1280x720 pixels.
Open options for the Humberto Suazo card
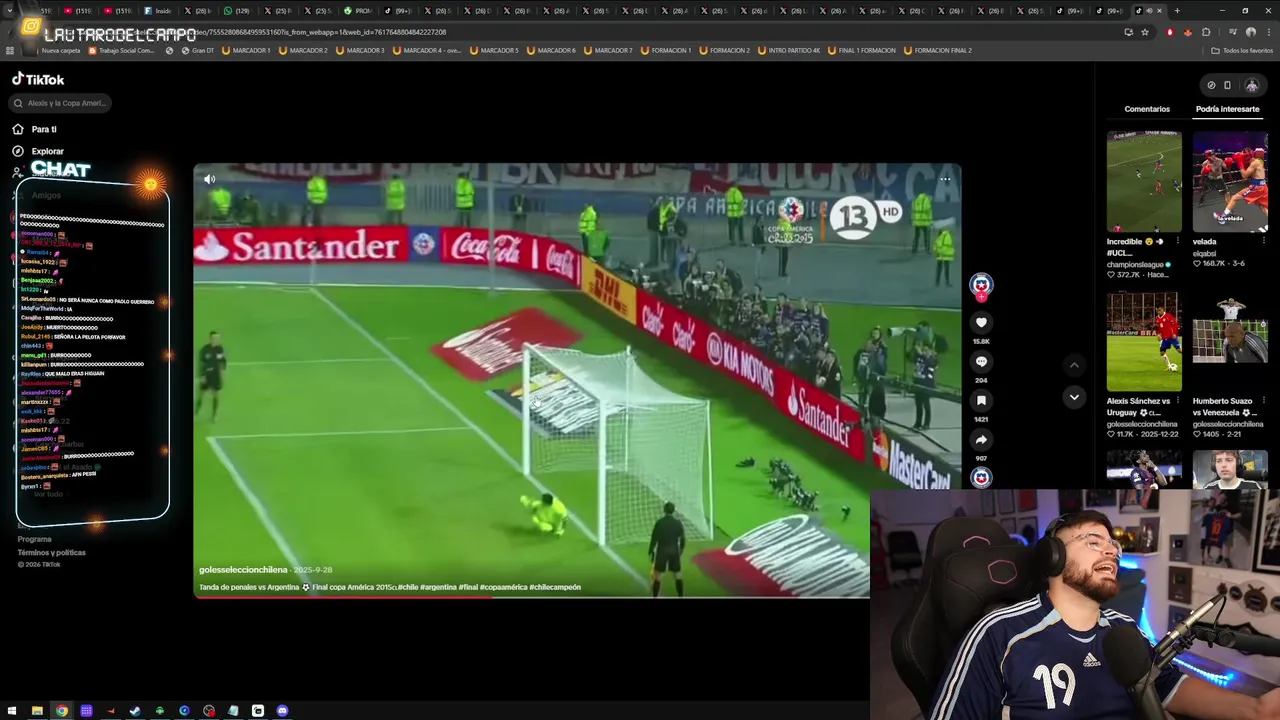[1264, 401]
